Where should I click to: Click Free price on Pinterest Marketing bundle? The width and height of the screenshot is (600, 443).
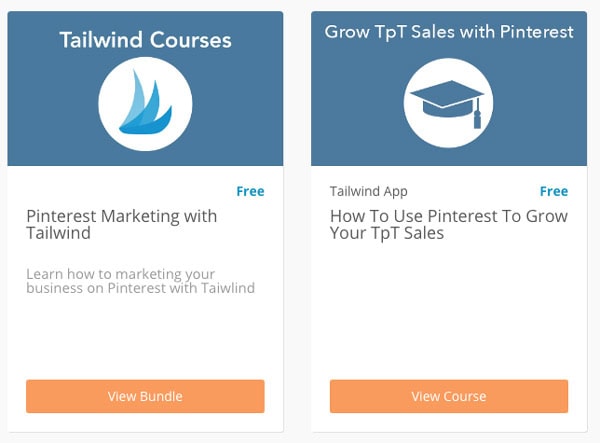pyautogui.click(x=250, y=191)
